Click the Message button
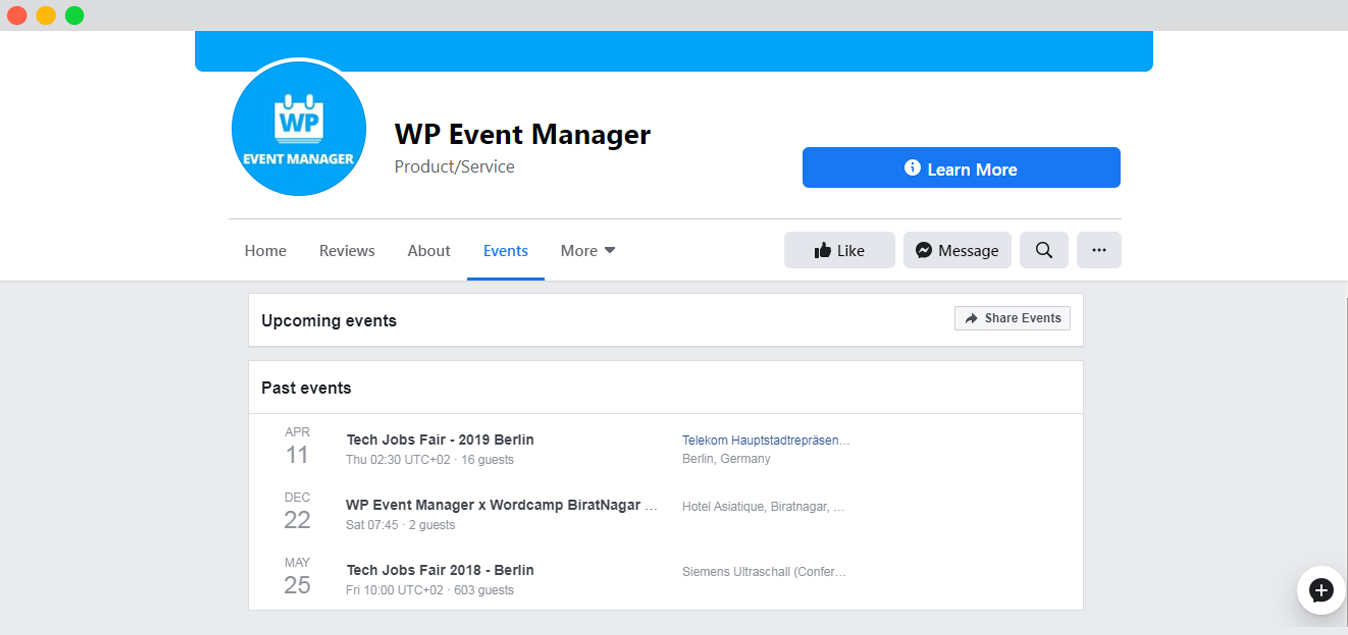1348x635 pixels. pyautogui.click(x=957, y=250)
